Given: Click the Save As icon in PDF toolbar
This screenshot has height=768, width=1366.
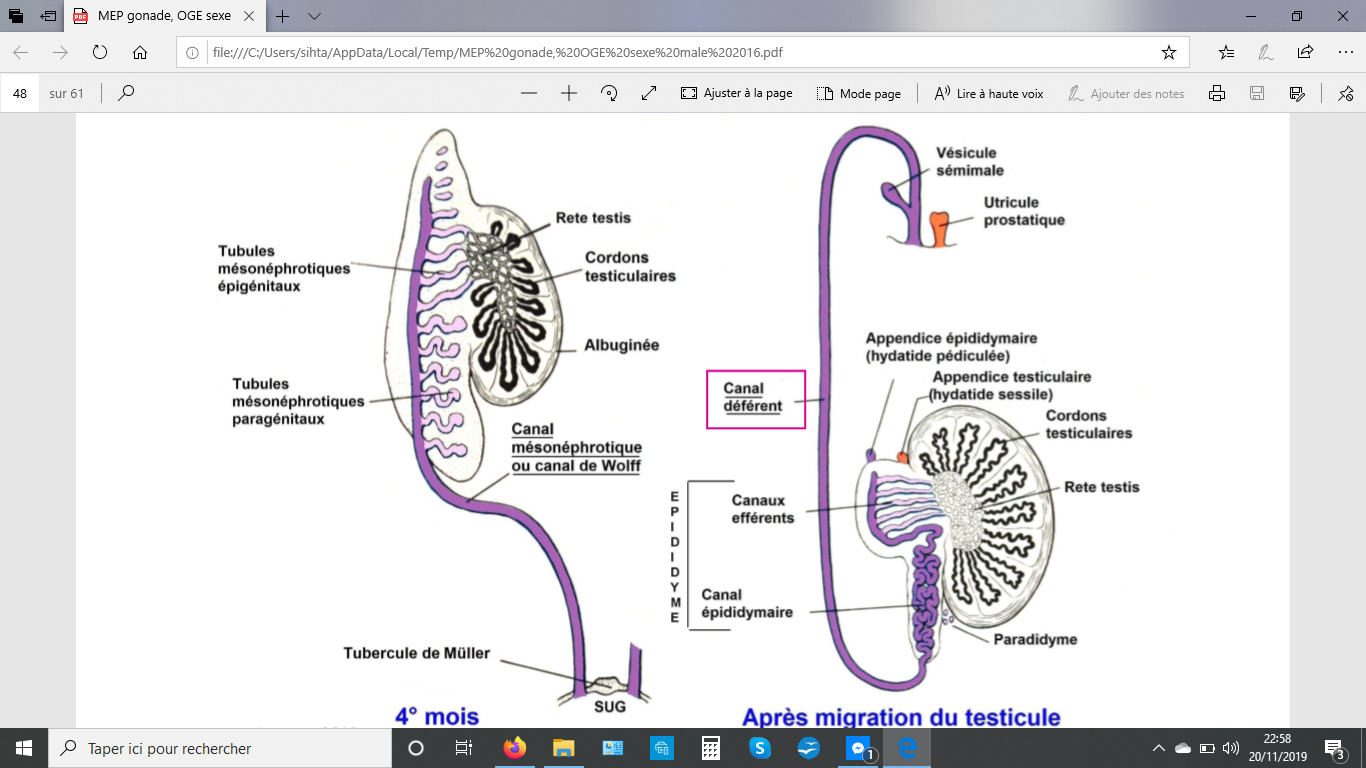Looking at the screenshot, I should (1297, 93).
